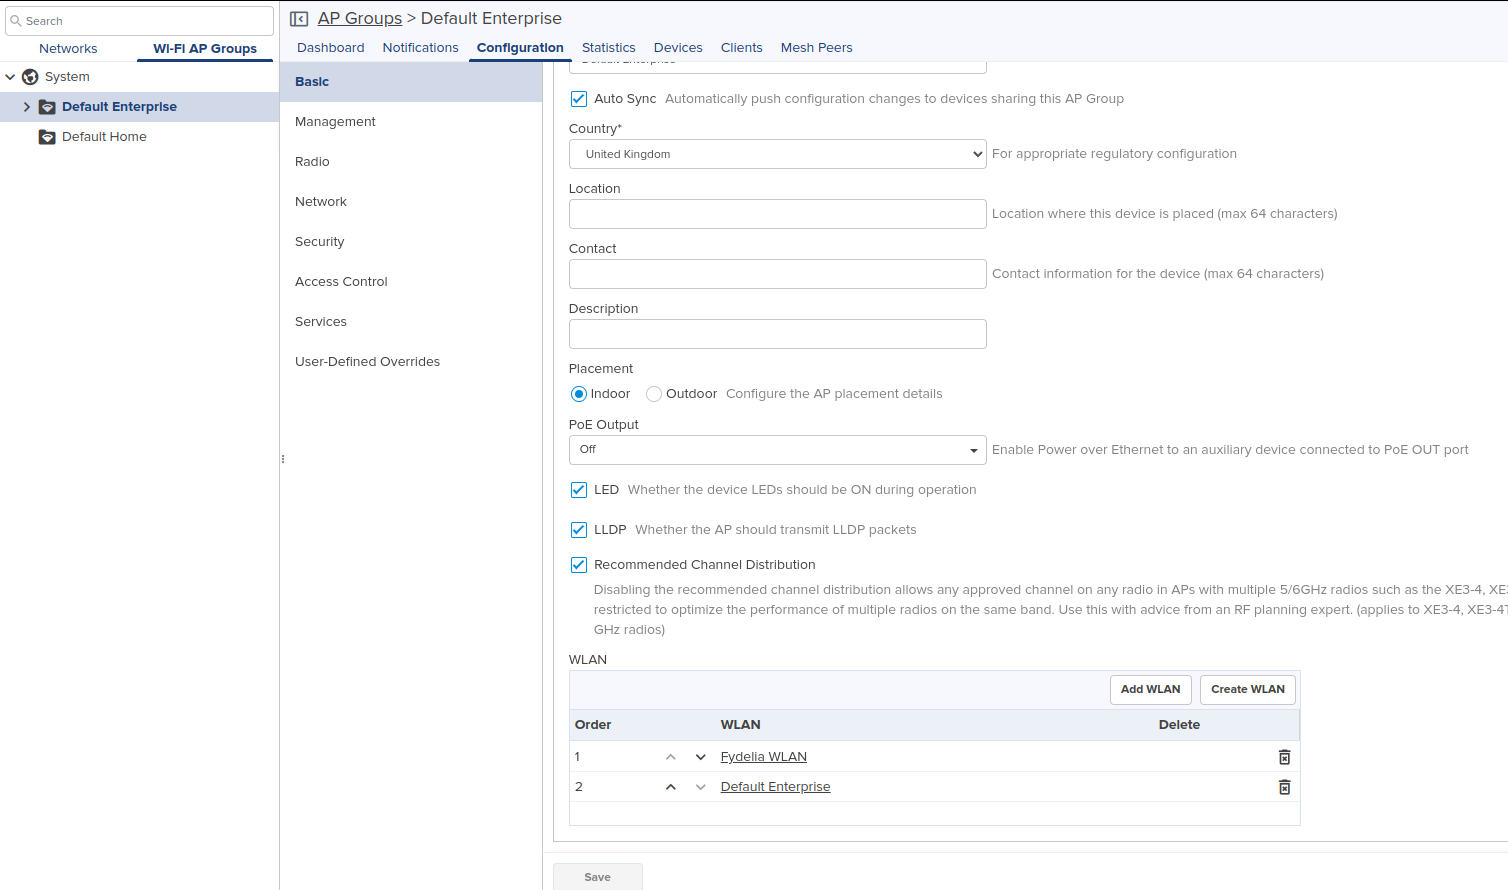Click the Contact input field
This screenshot has height=890, width=1508.
click(x=777, y=274)
